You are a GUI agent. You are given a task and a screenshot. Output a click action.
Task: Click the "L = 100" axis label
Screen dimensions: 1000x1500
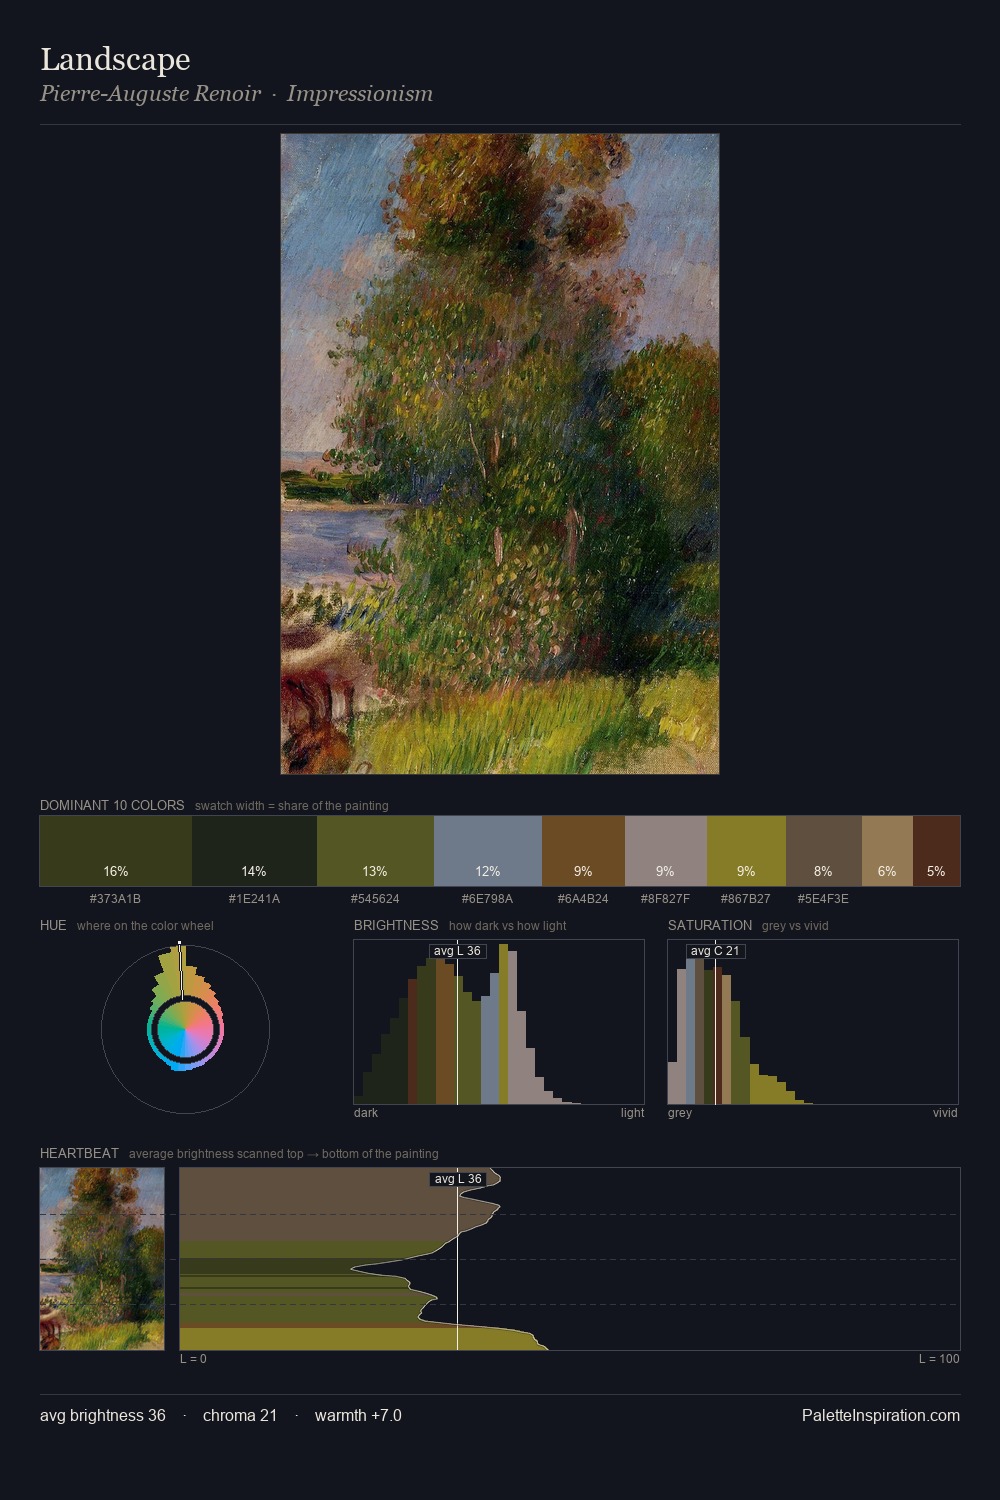(x=939, y=1359)
